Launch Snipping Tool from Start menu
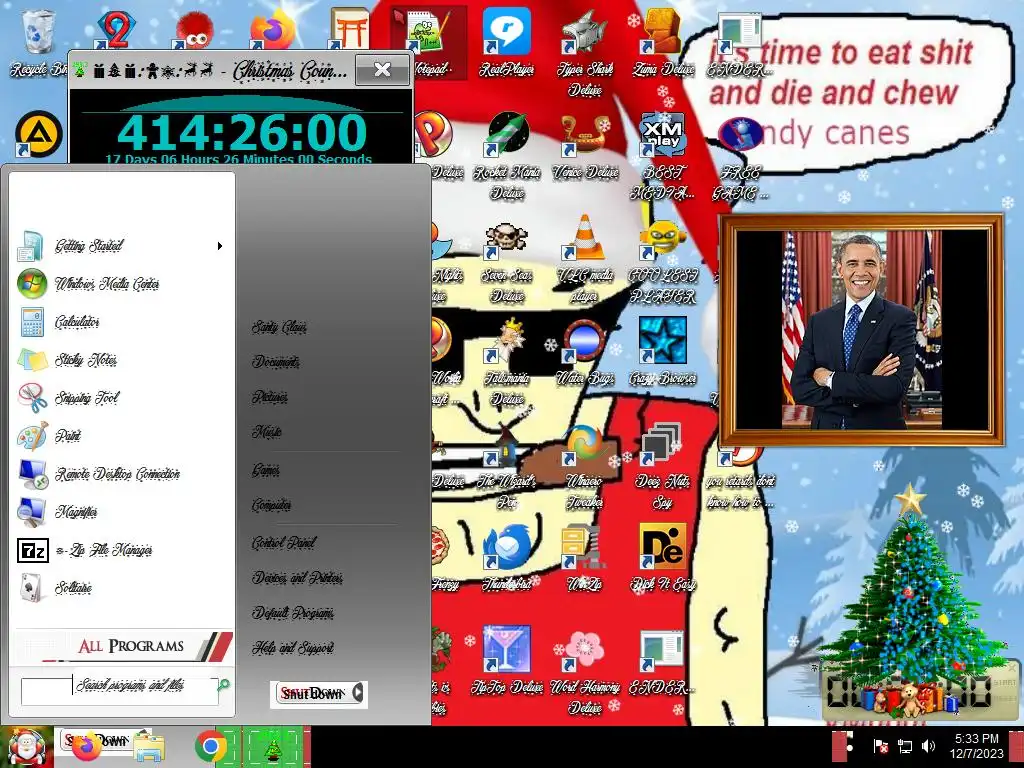The width and height of the screenshot is (1024, 768). tap(121, 398)
